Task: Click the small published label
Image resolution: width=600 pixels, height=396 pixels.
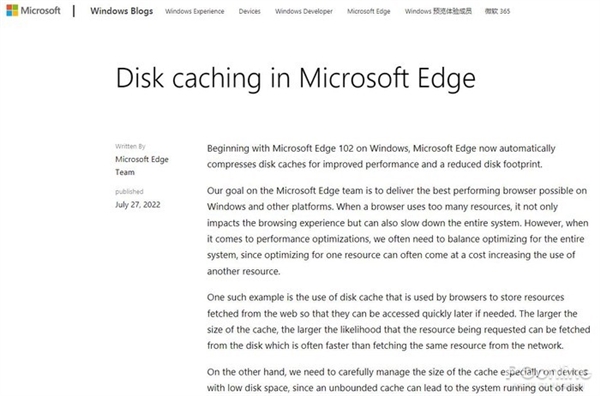Action: (129, 191)
